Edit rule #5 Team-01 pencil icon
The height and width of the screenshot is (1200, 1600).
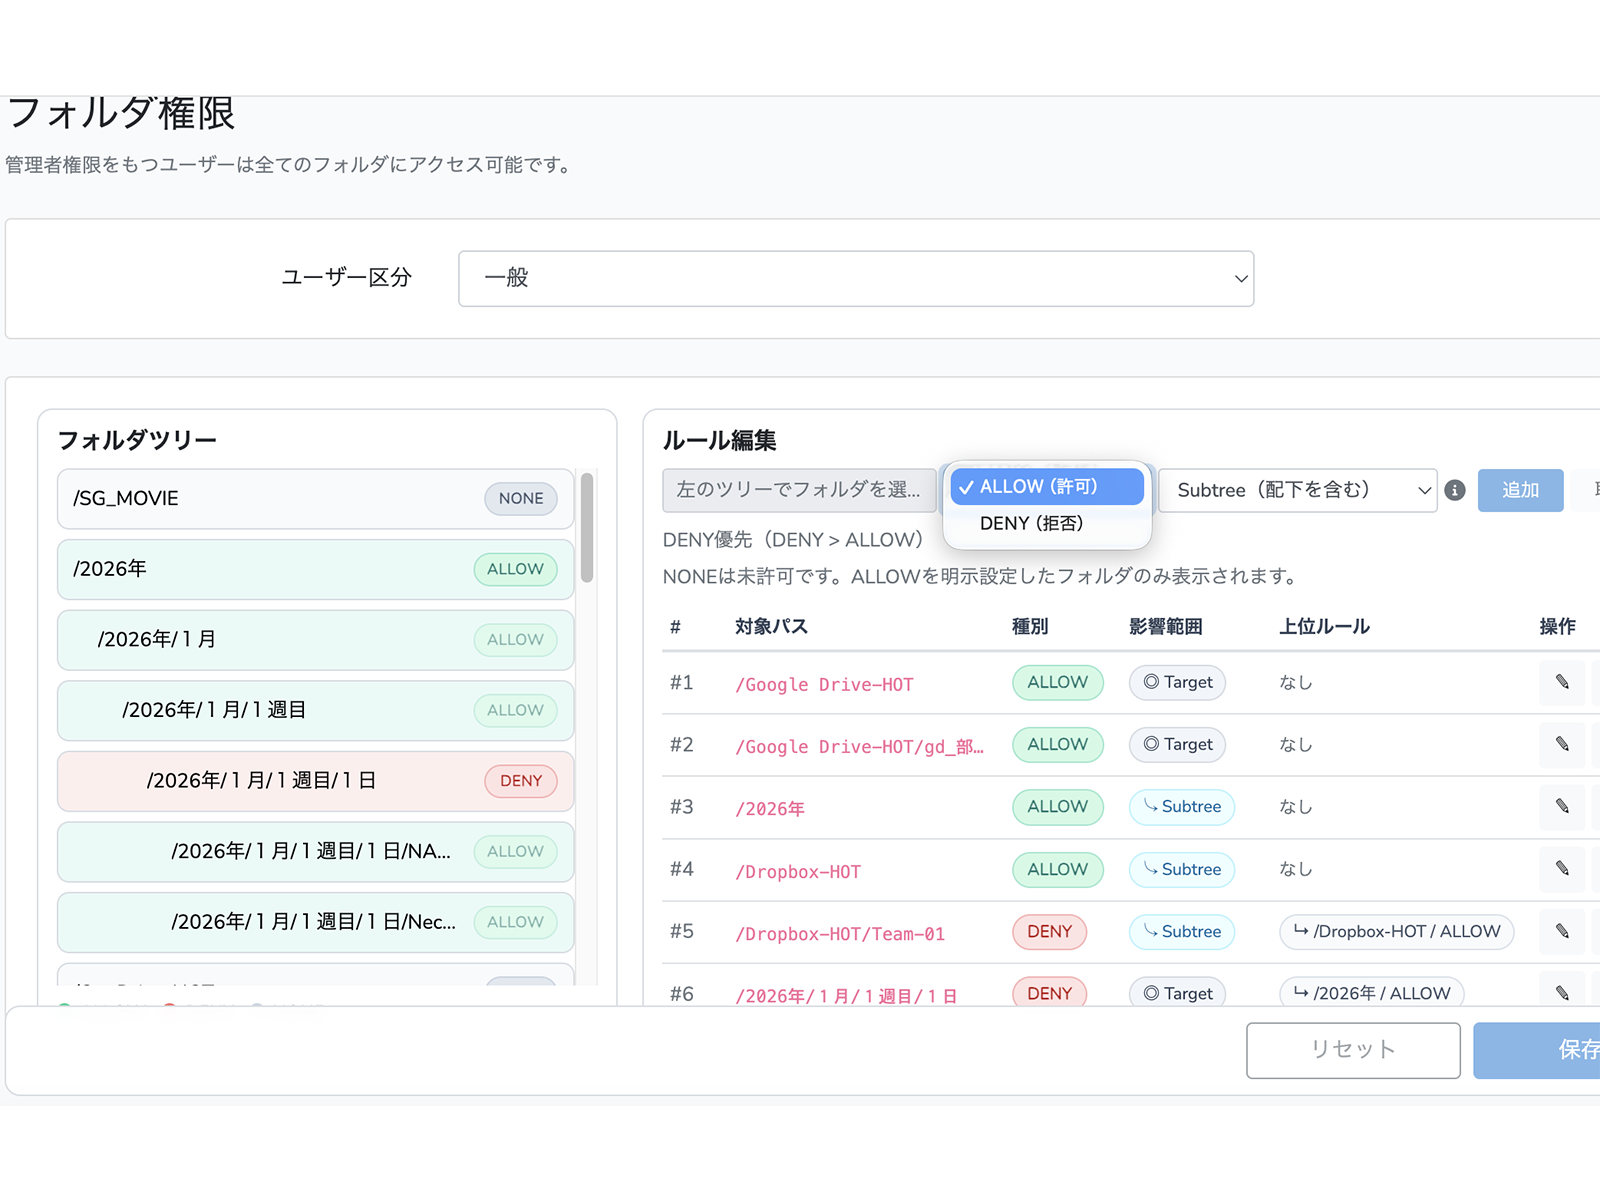click(1562, 931)
